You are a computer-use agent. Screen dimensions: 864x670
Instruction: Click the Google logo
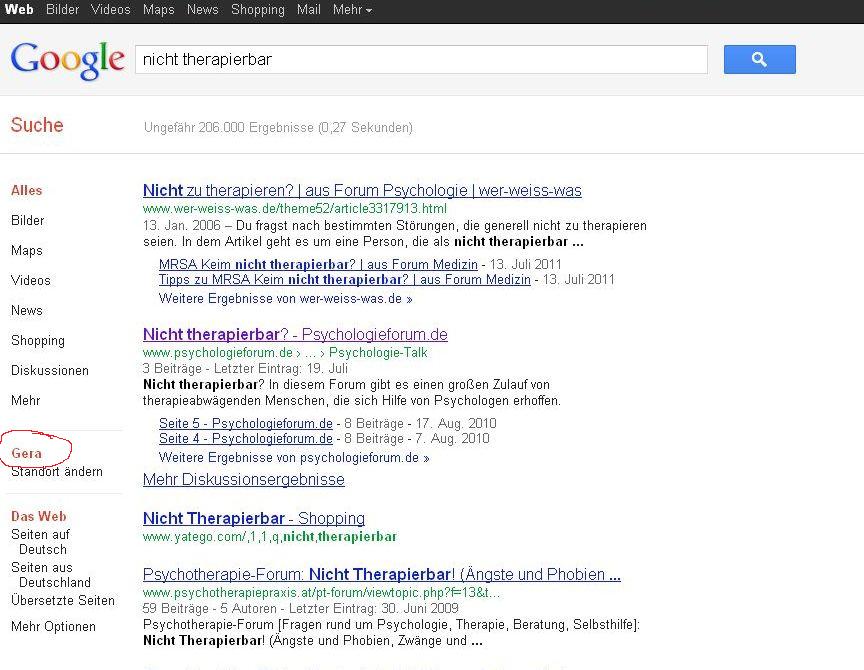[68, 60]
